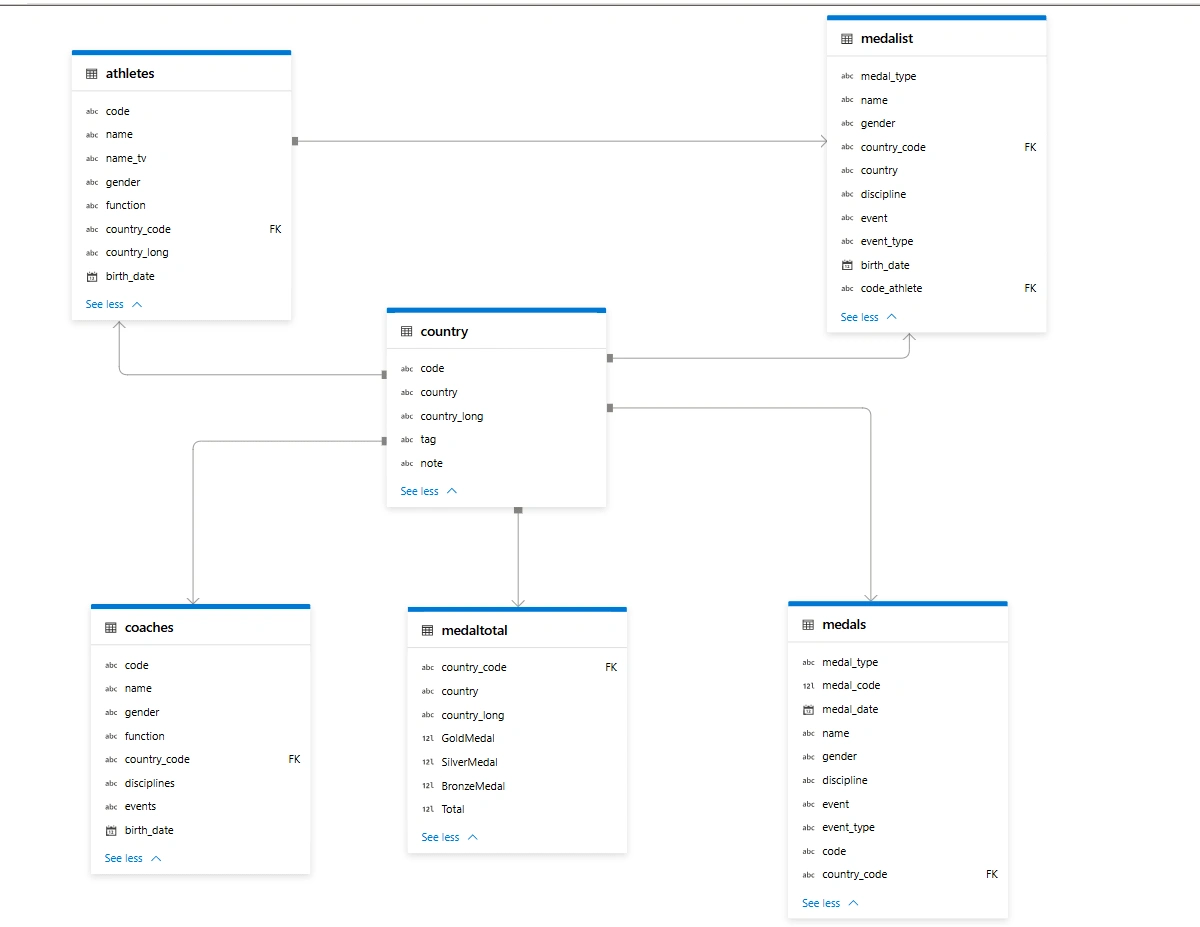
Task: Click abc type icon beside medals event_type
Action: tap(808, 828)
